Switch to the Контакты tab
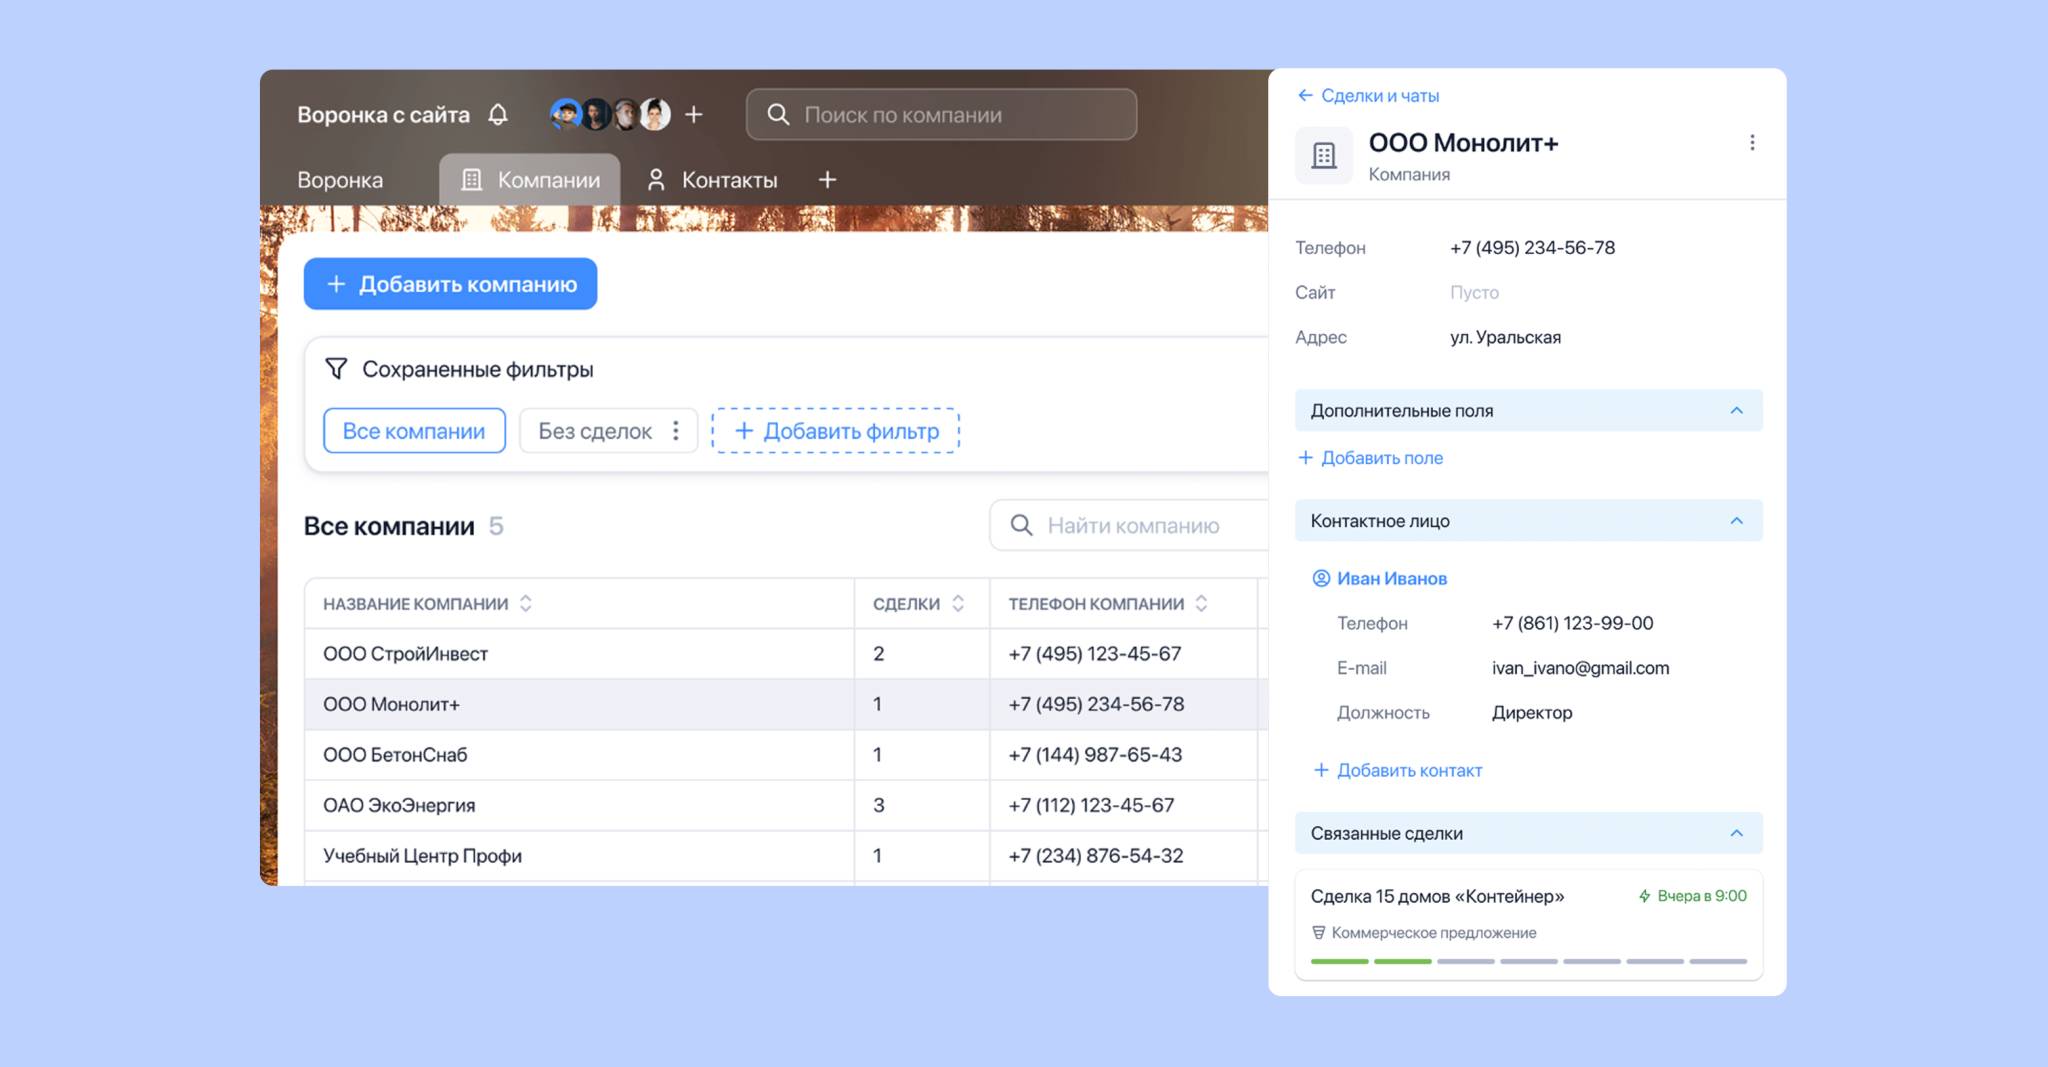2048x1067 pixels. coord(712,180)
